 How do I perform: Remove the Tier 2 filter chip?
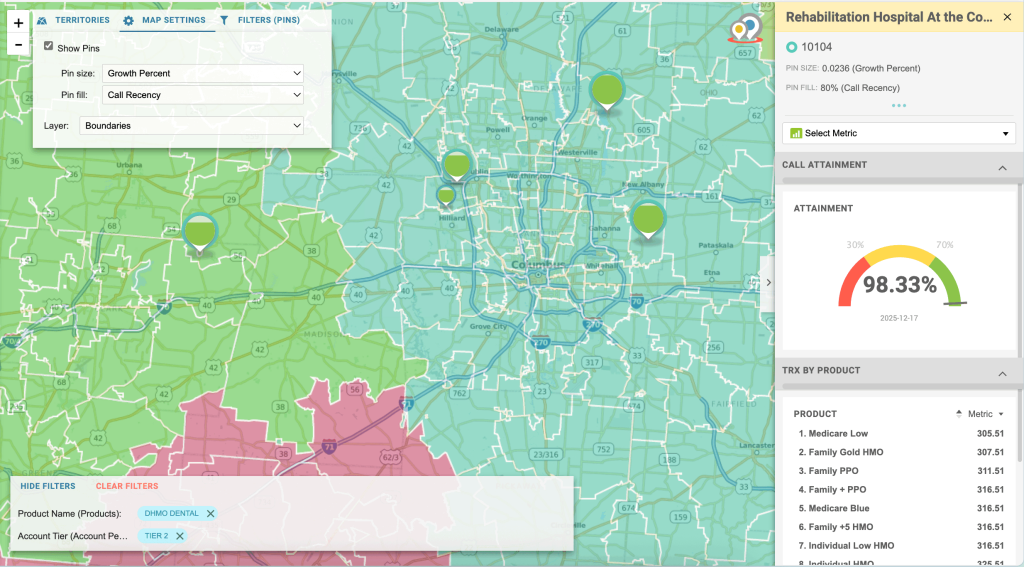click(x=180, y=536)
